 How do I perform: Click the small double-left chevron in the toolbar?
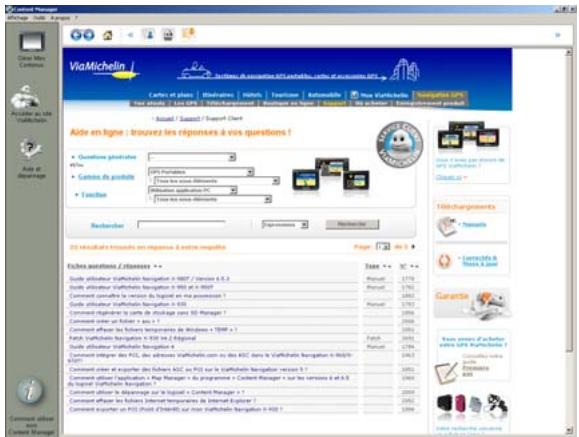[x=130, y=35]
